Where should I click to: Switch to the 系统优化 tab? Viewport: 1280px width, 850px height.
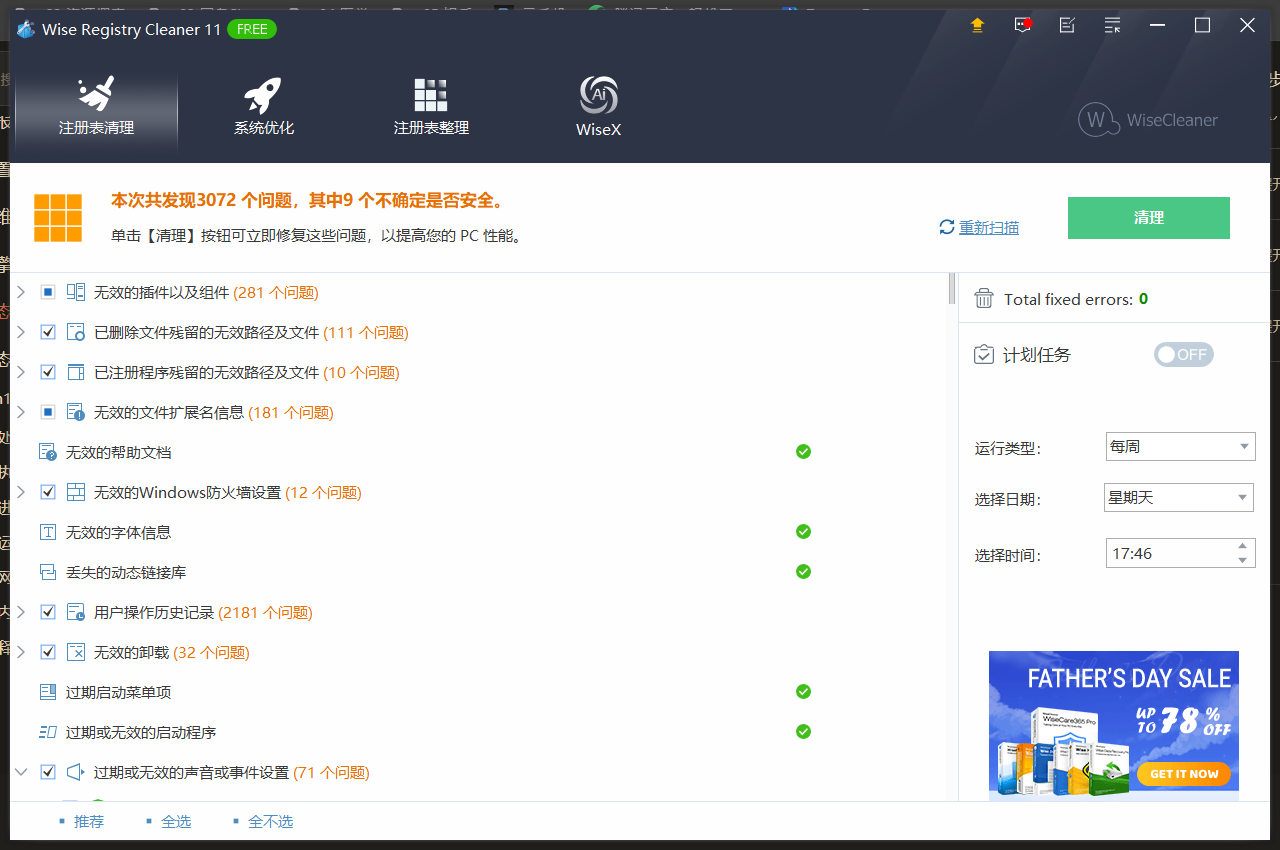(264, 107)
